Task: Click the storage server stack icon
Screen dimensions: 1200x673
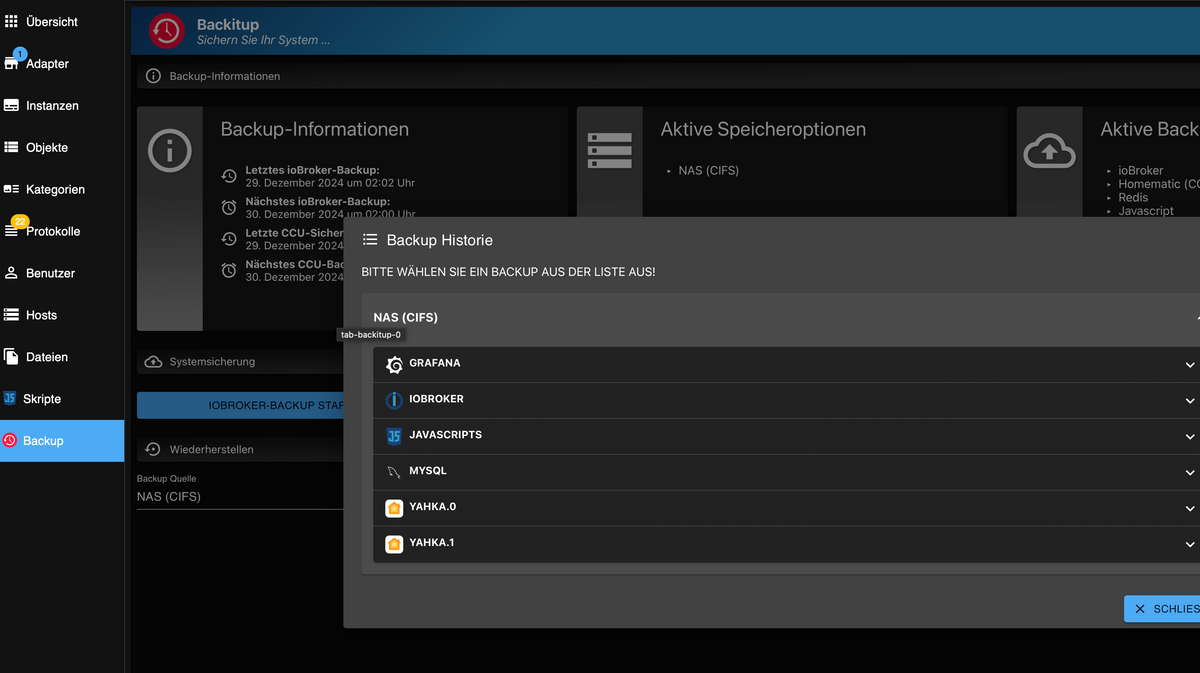Action: pos(609,150)
